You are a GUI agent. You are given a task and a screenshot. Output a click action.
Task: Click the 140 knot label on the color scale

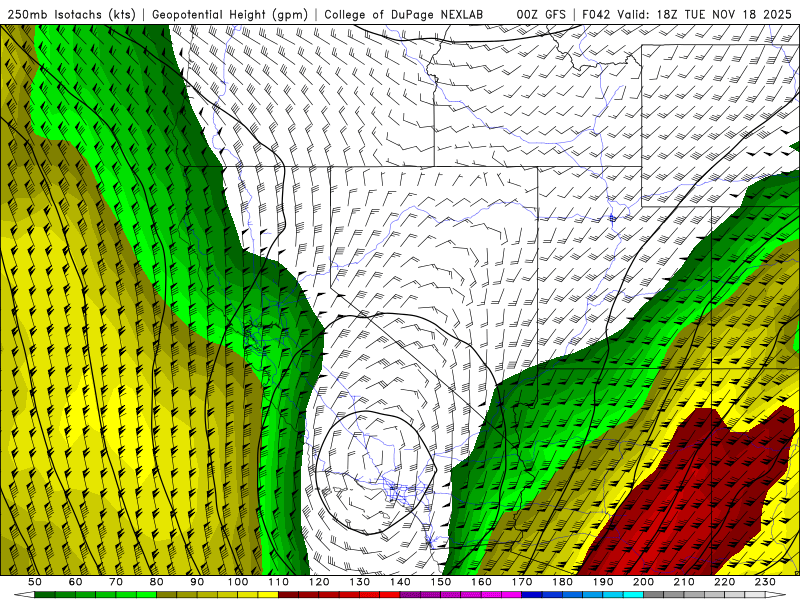point(400,582)
